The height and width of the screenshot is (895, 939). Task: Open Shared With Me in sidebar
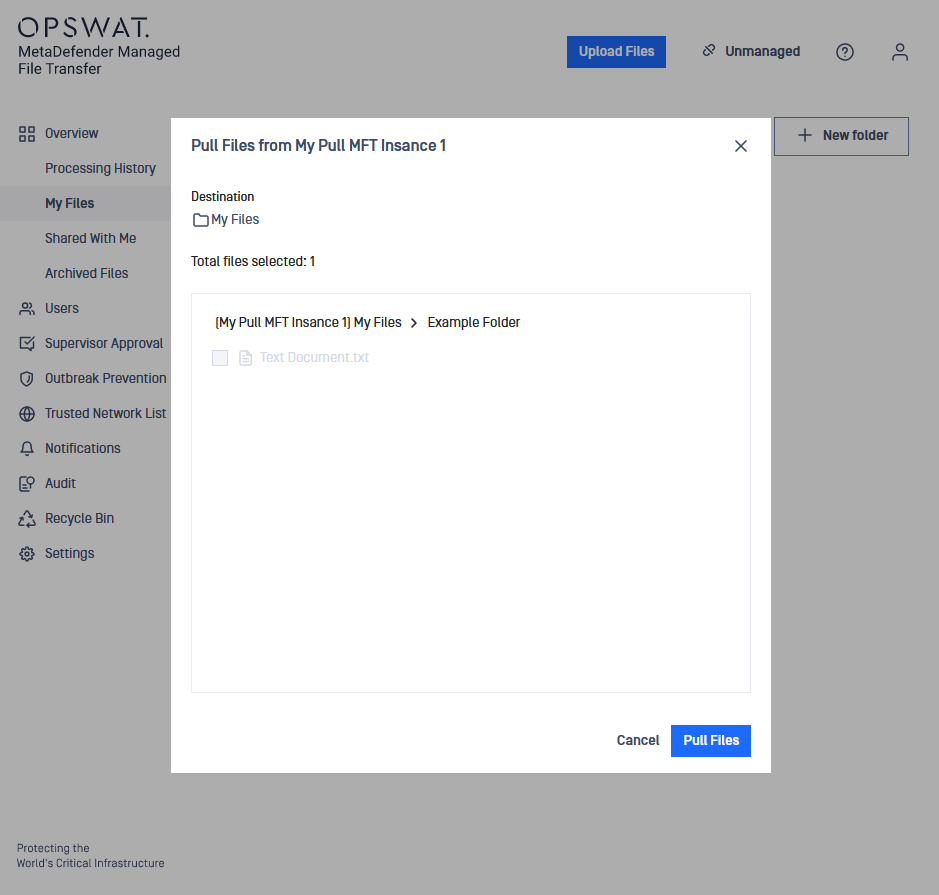(x=90, y=238)
